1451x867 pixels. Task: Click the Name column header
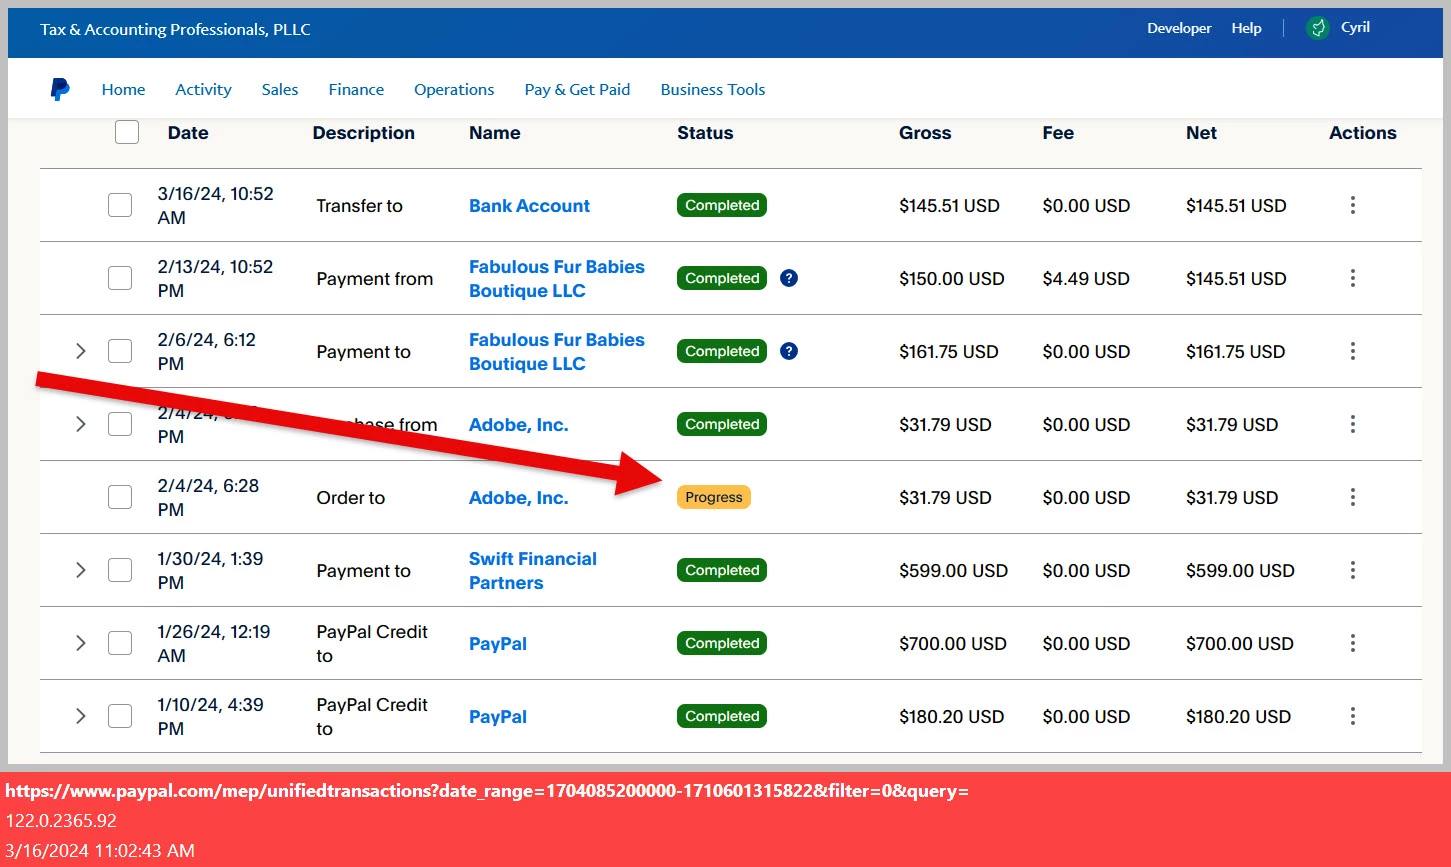click(495, 132)
